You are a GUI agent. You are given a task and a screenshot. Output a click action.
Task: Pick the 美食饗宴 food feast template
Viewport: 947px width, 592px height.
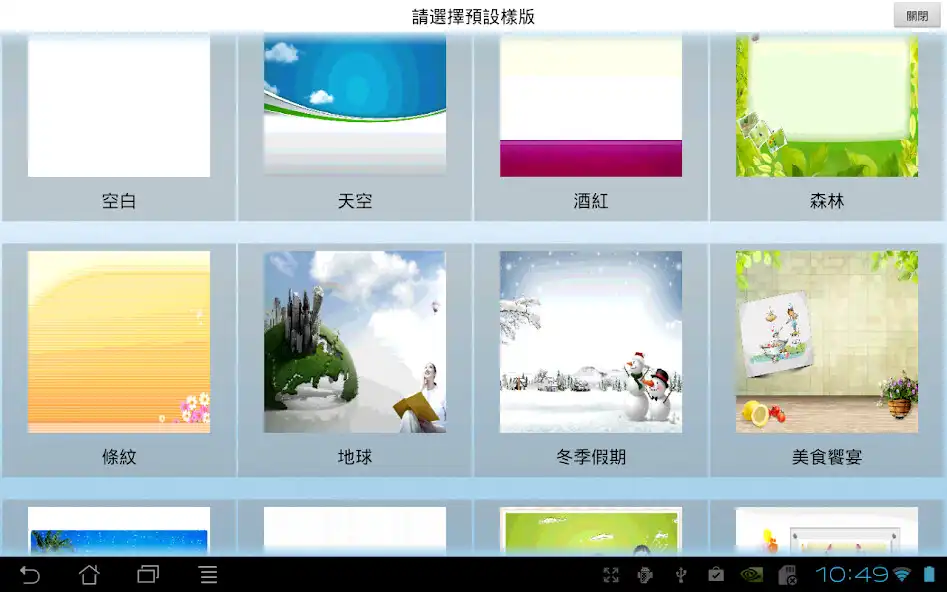[x=825, y=341]
